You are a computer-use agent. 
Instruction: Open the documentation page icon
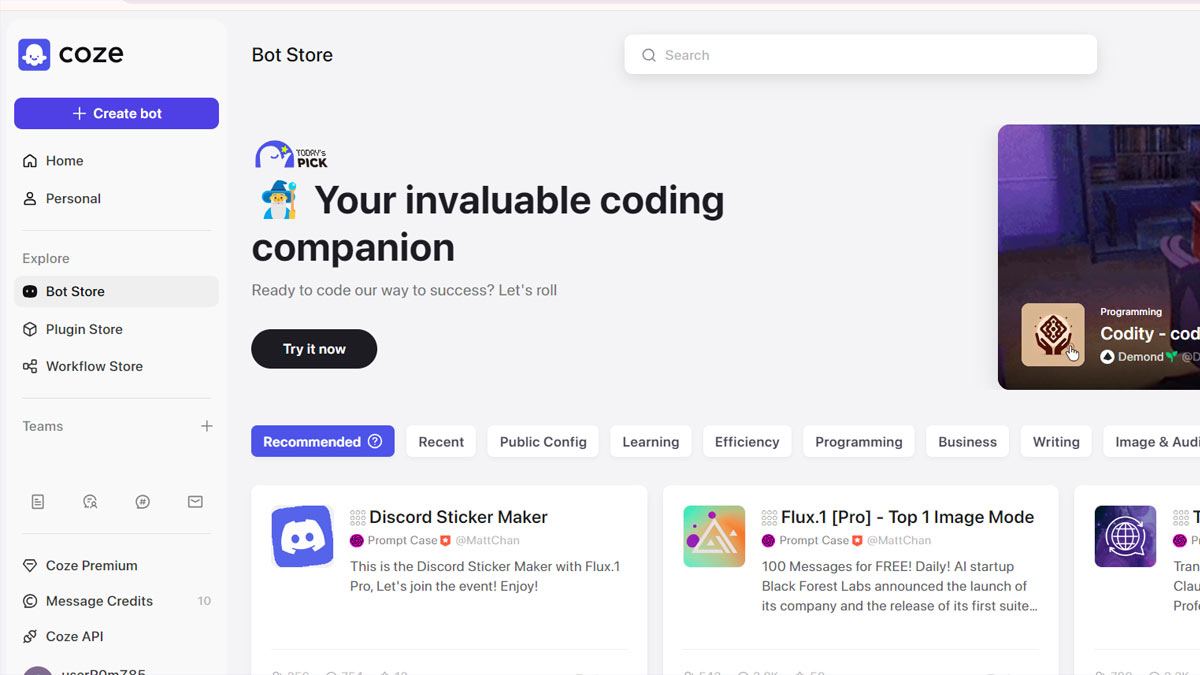click(x=38, y=502)
